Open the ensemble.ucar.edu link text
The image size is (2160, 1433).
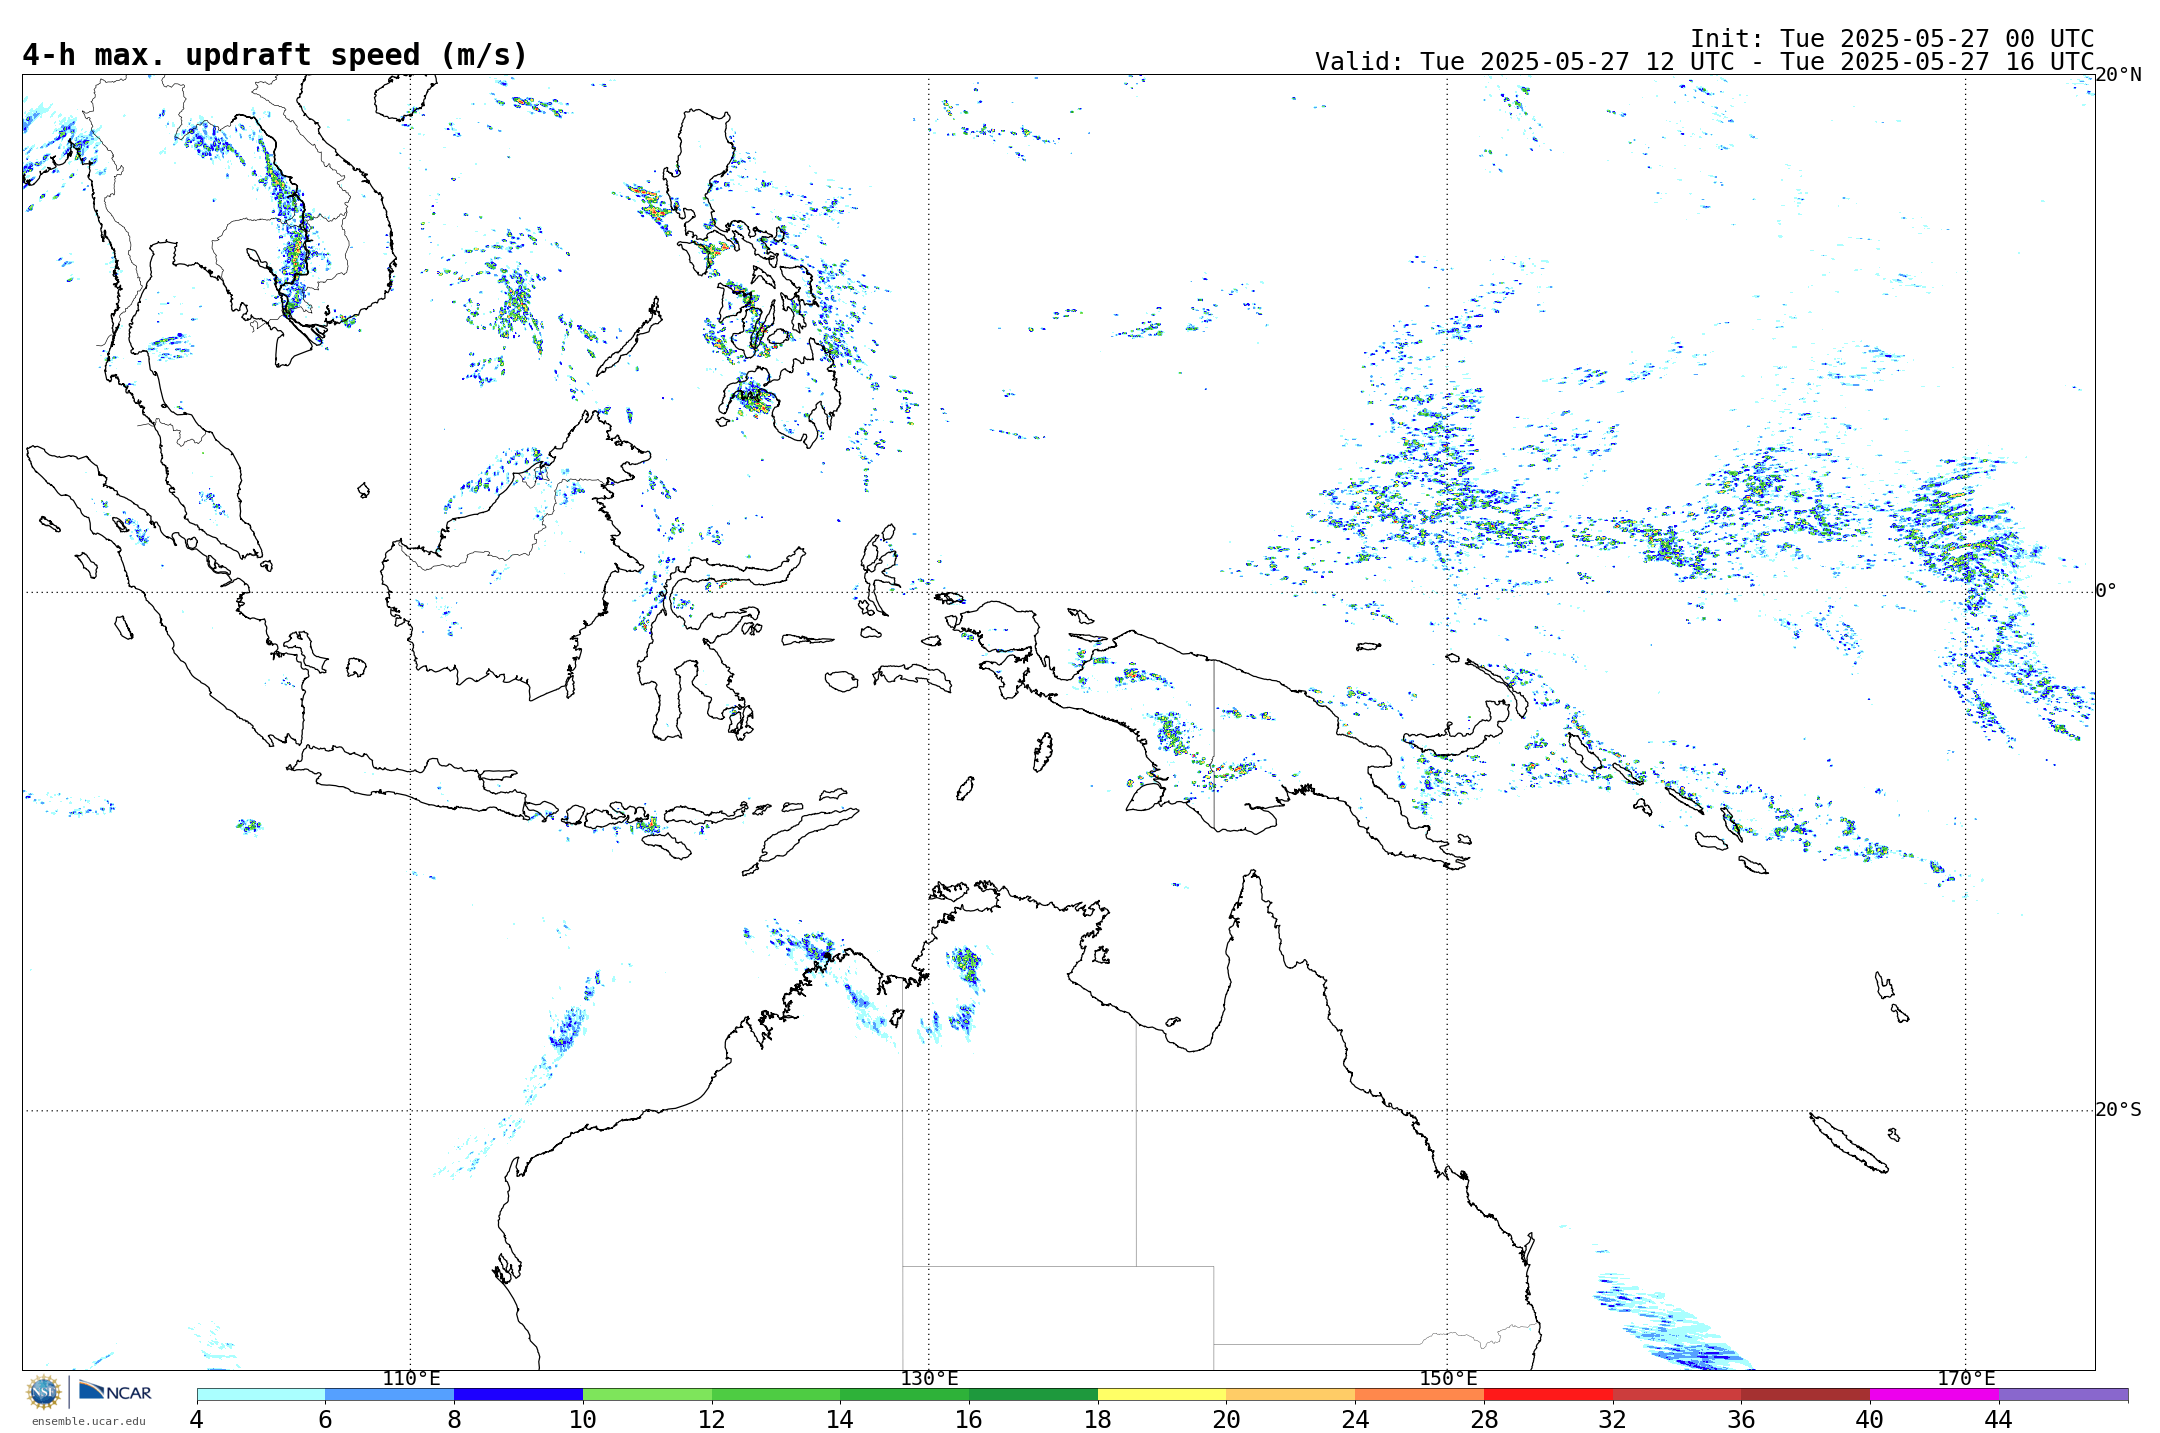coord(88,1421)
